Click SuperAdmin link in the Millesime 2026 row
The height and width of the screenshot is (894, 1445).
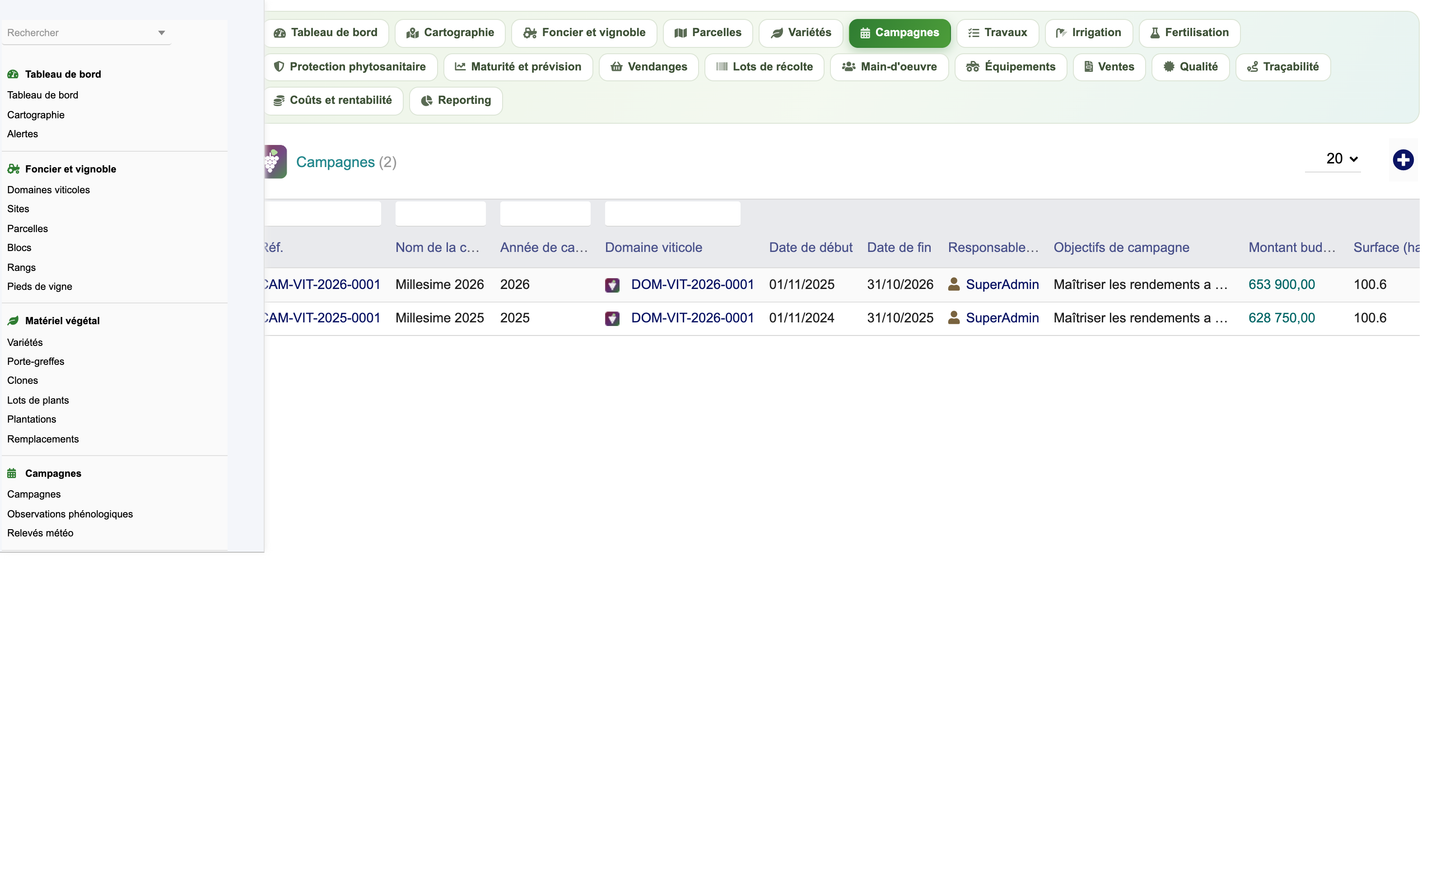[1002, 285]
